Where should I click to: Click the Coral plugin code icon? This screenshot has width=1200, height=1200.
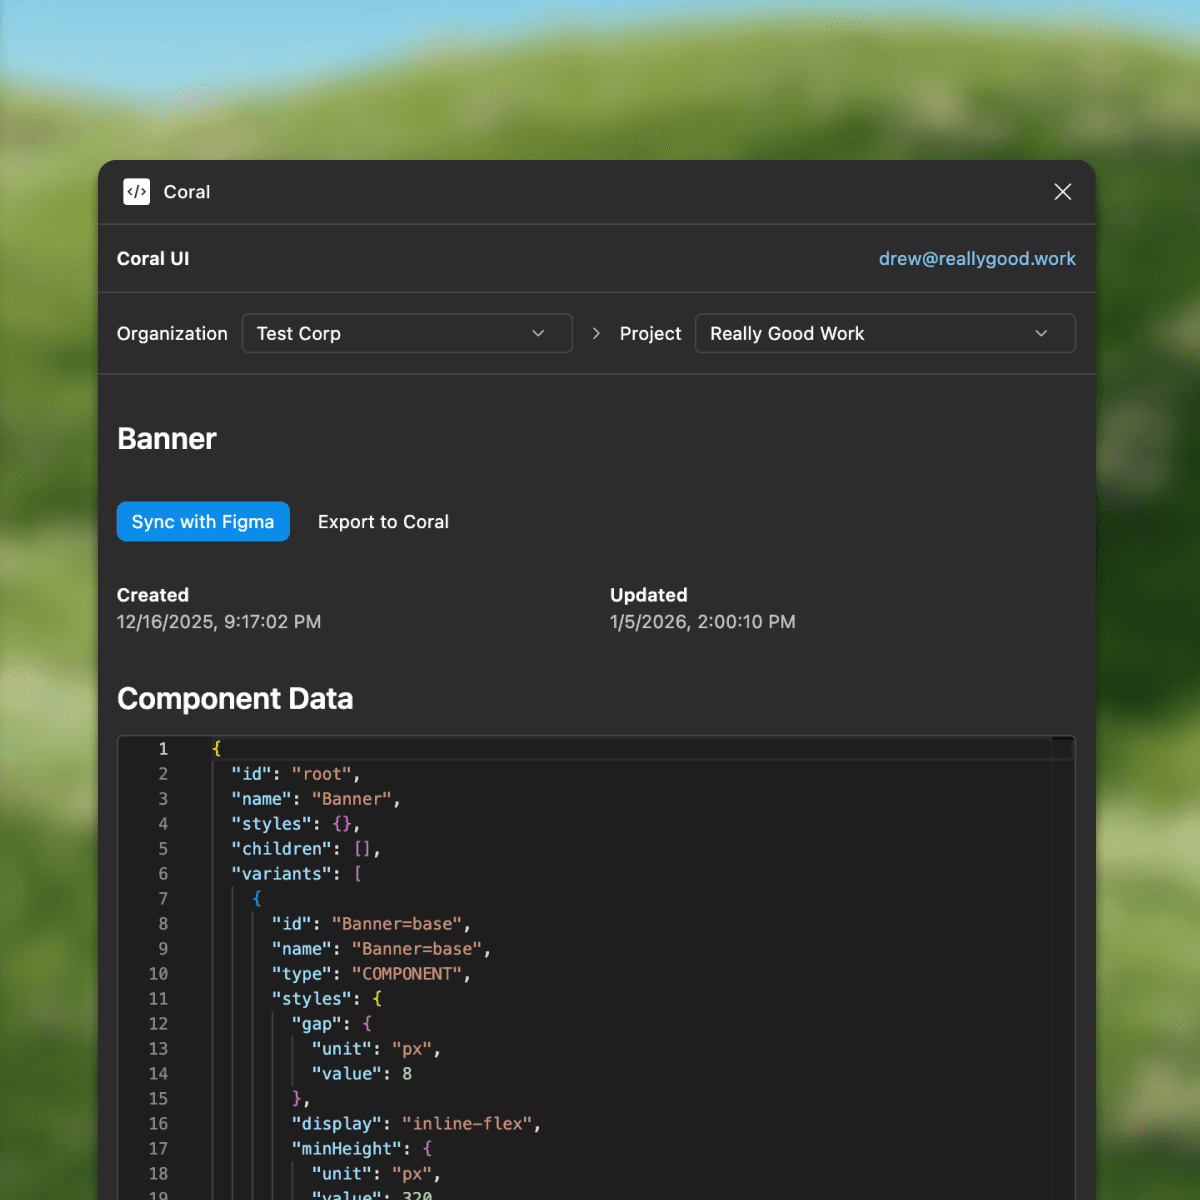[137, 192]
